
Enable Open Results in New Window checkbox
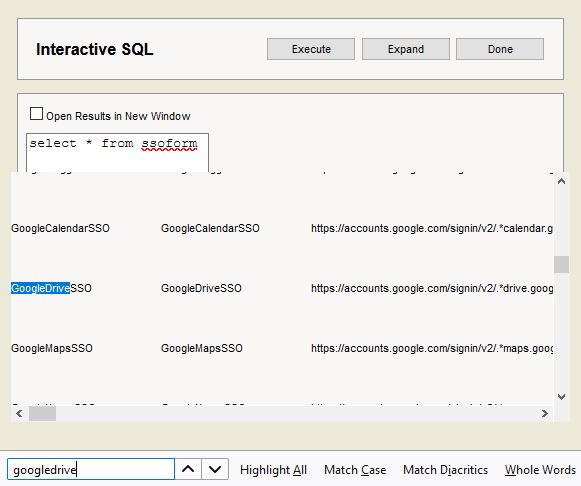[x=36, y=114]
